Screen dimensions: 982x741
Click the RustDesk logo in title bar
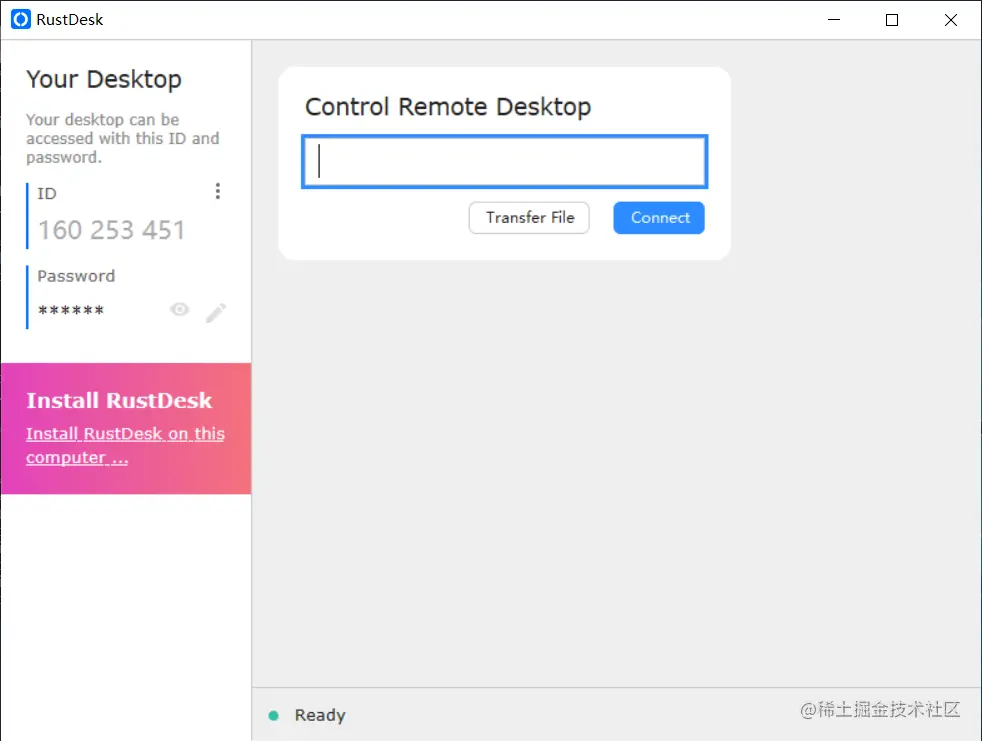21,19
